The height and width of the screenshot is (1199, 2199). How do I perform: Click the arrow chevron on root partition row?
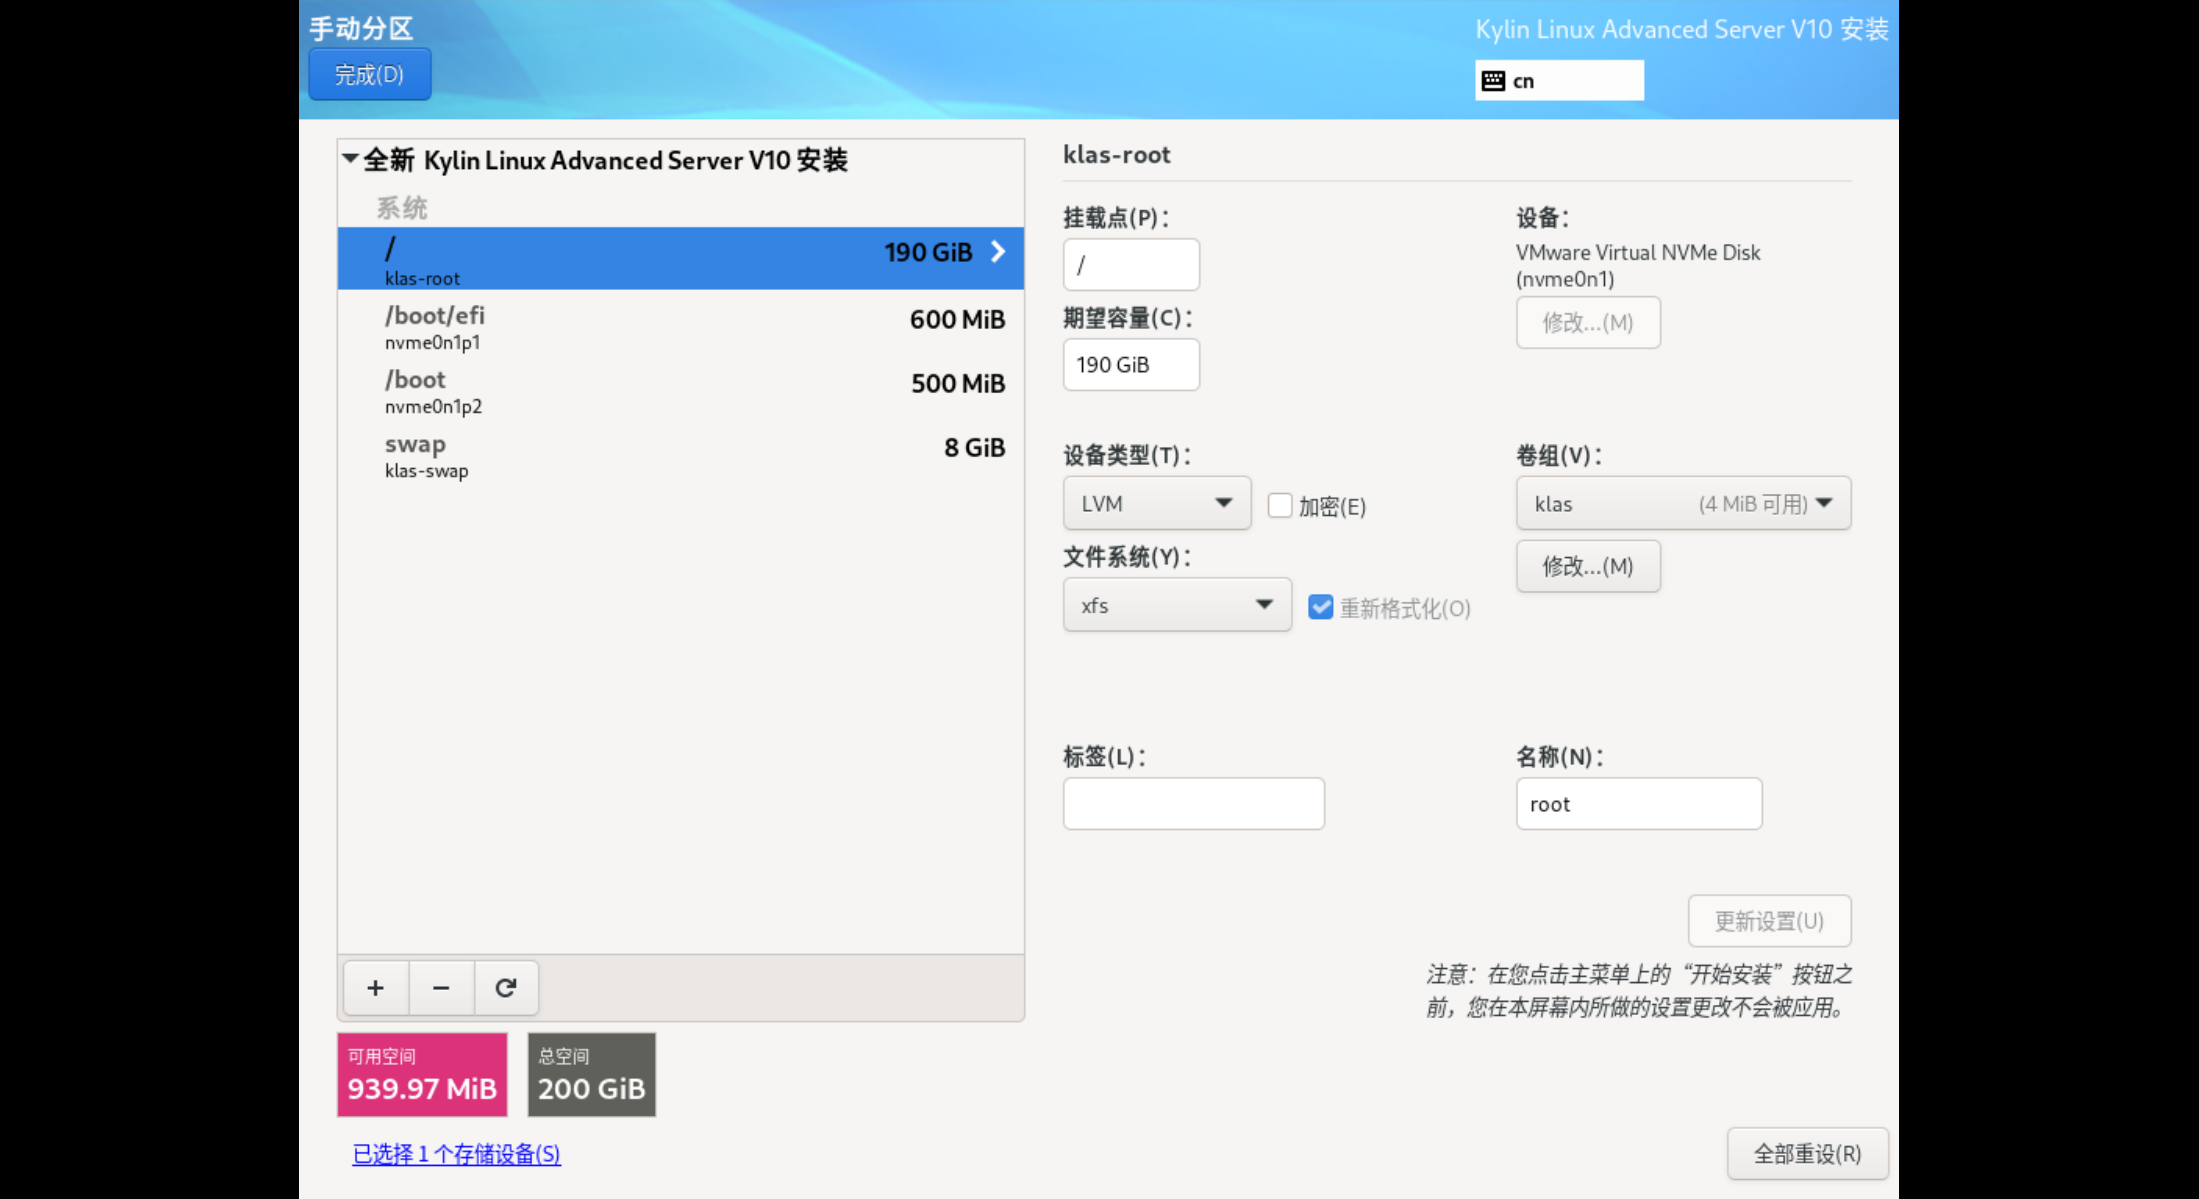coord(998,252)
